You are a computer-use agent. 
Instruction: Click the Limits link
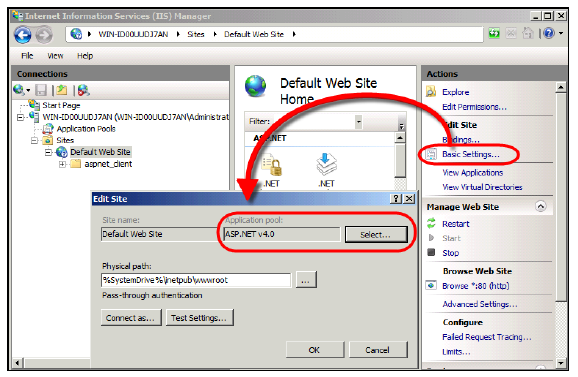tap(456, 352)
